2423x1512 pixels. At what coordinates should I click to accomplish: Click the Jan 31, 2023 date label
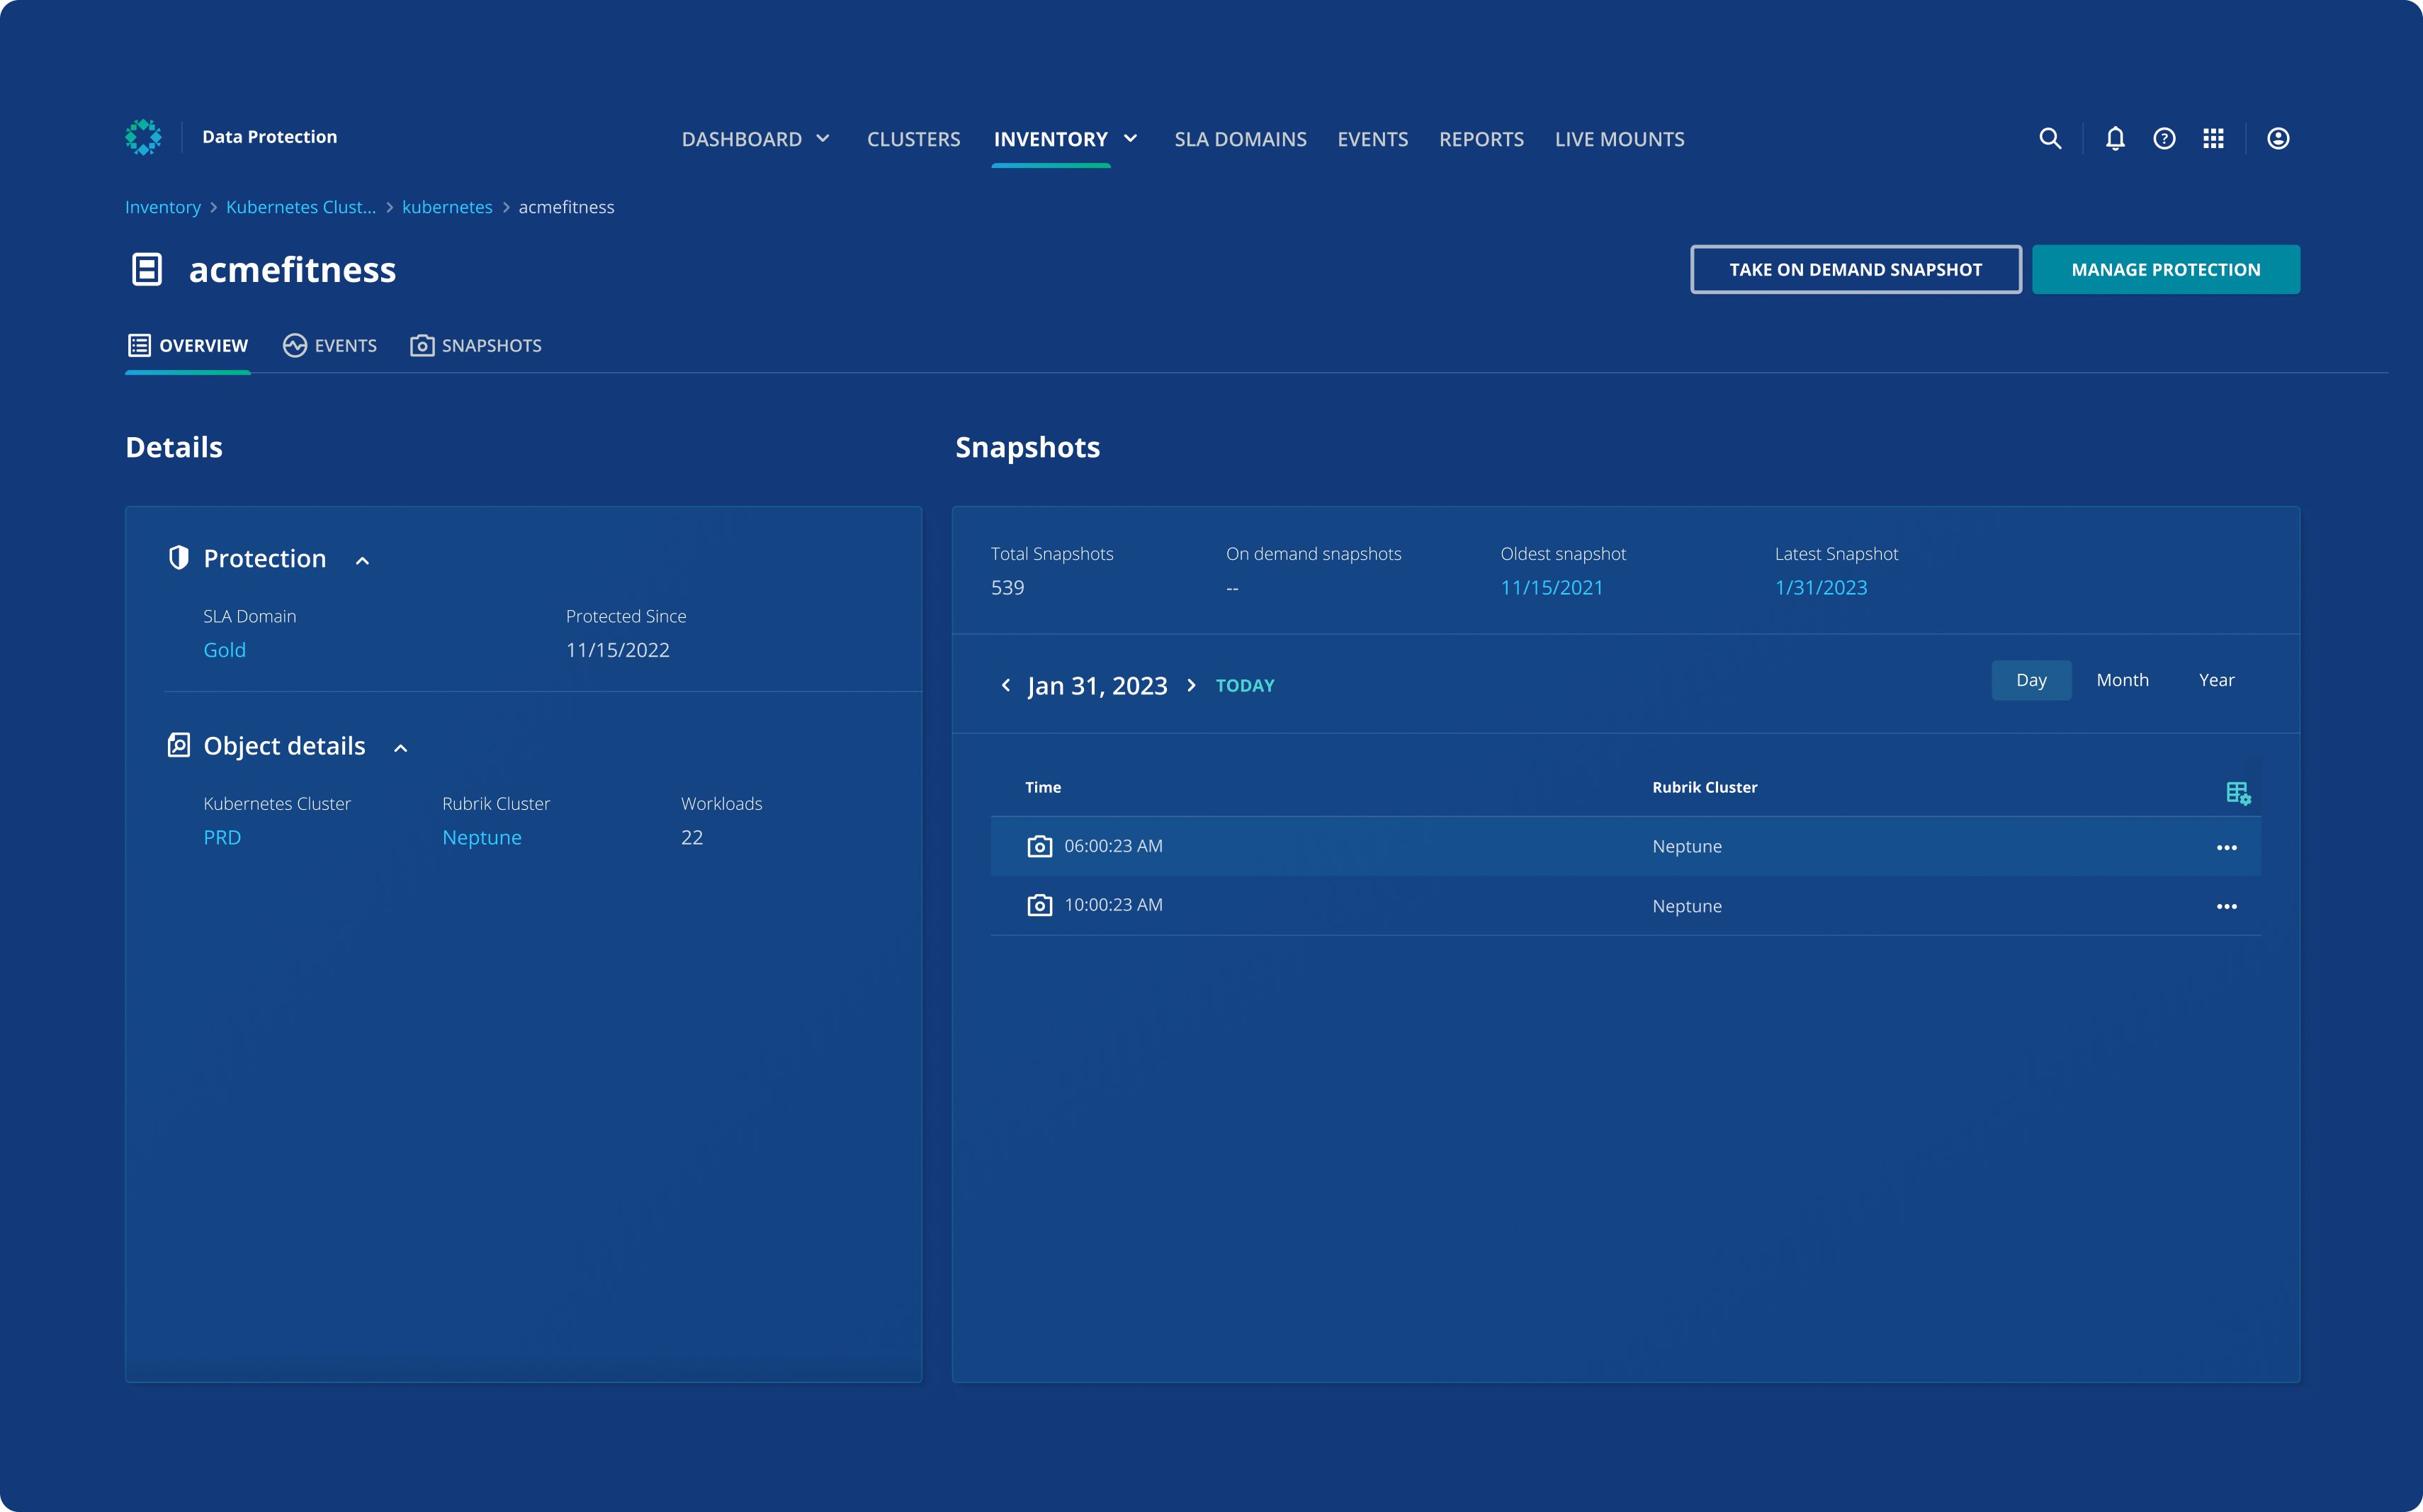point(1097,685)
